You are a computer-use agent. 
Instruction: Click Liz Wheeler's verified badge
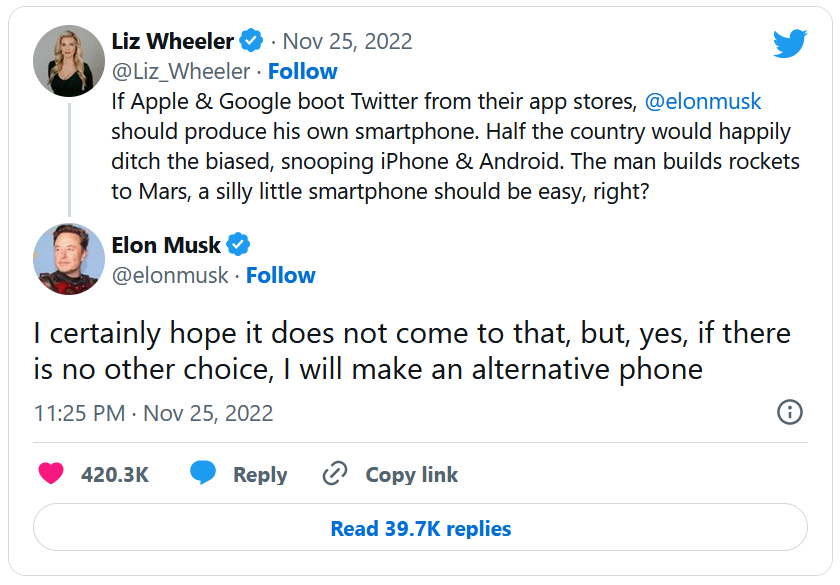click(252, 42)
